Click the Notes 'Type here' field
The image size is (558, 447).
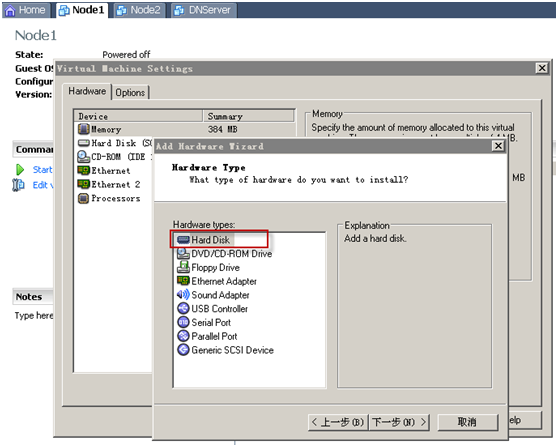point(34,316)
